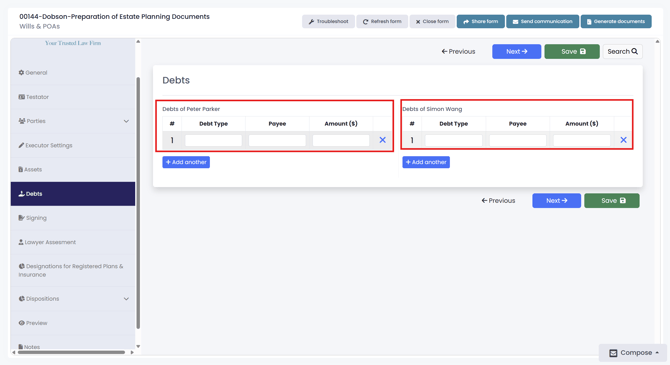
Task: Open Testator section in sidebar
Action: [x=73, y=97]
